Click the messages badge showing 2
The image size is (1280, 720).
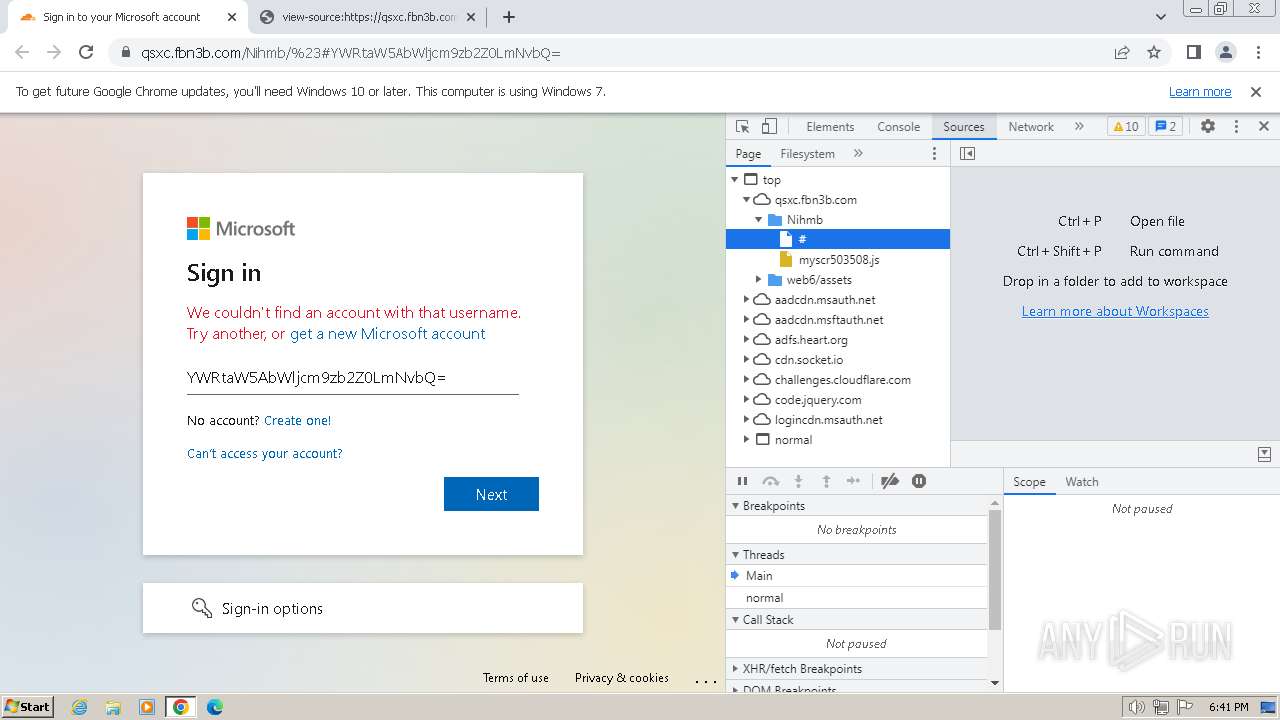1165,127
